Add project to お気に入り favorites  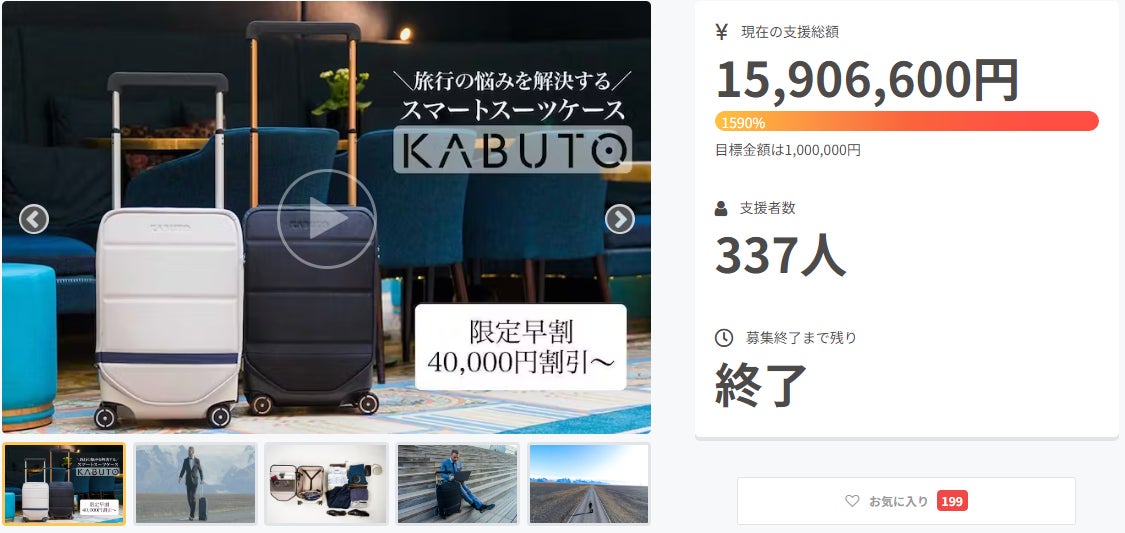(x=906, y=501)
